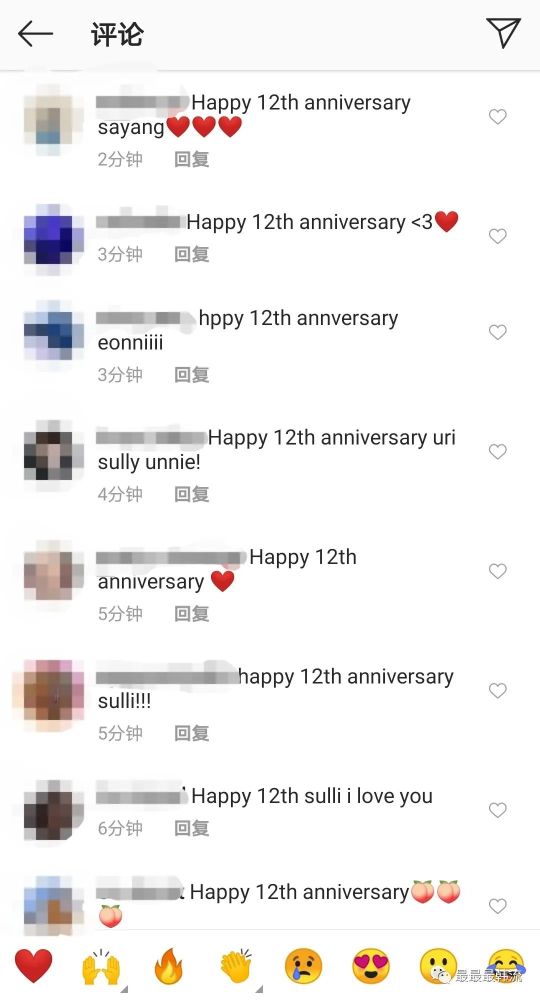
Task: Pick the fire emoji reaction
Action: coord(169,966)
